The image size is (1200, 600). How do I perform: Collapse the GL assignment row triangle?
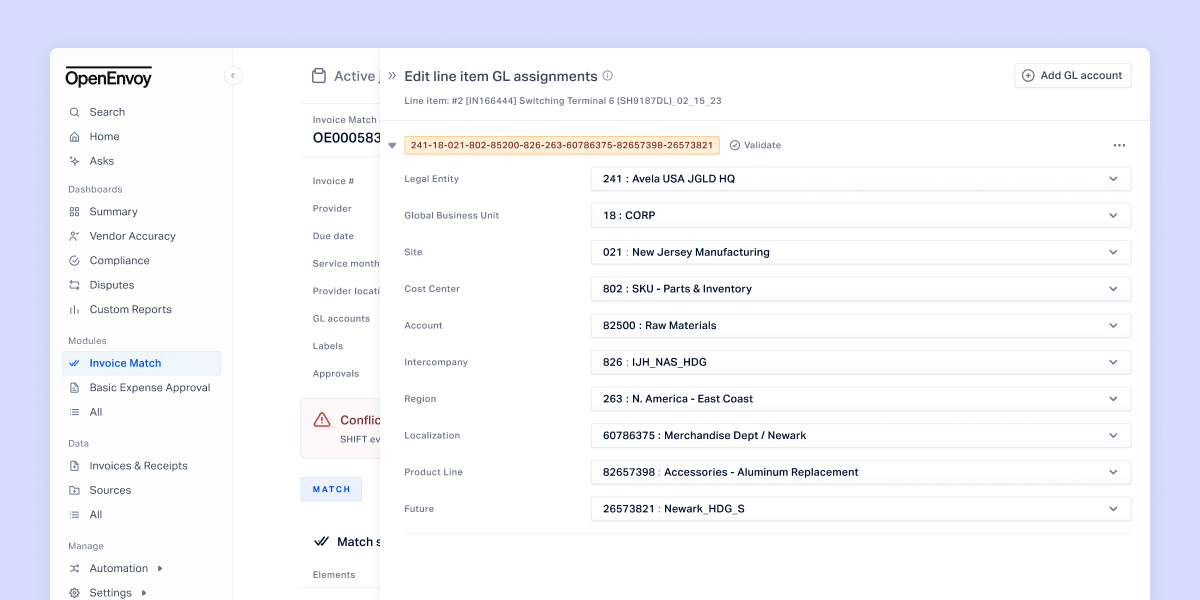392,145
